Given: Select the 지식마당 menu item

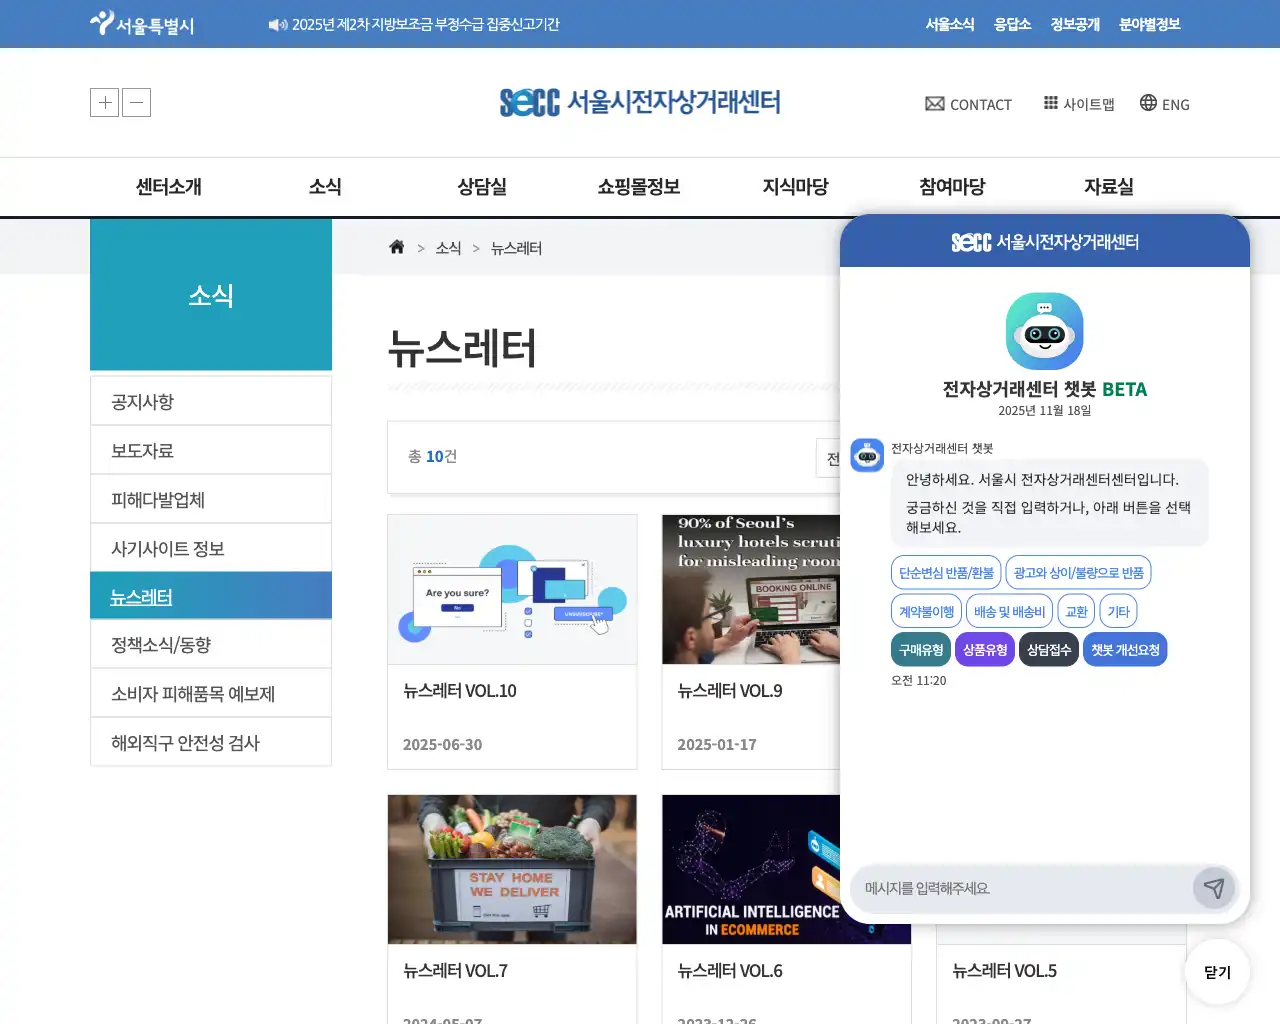Looking at the screenshot, I should pos(795,186).
